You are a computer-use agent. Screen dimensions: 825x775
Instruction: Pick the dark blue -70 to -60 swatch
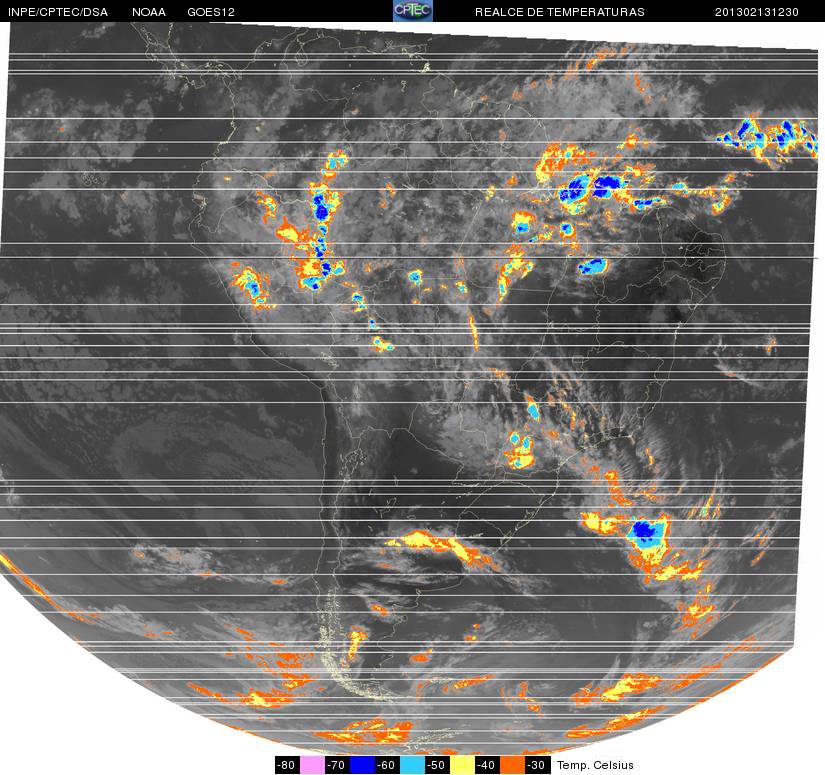pyautogui.click(x=362, y=765)
